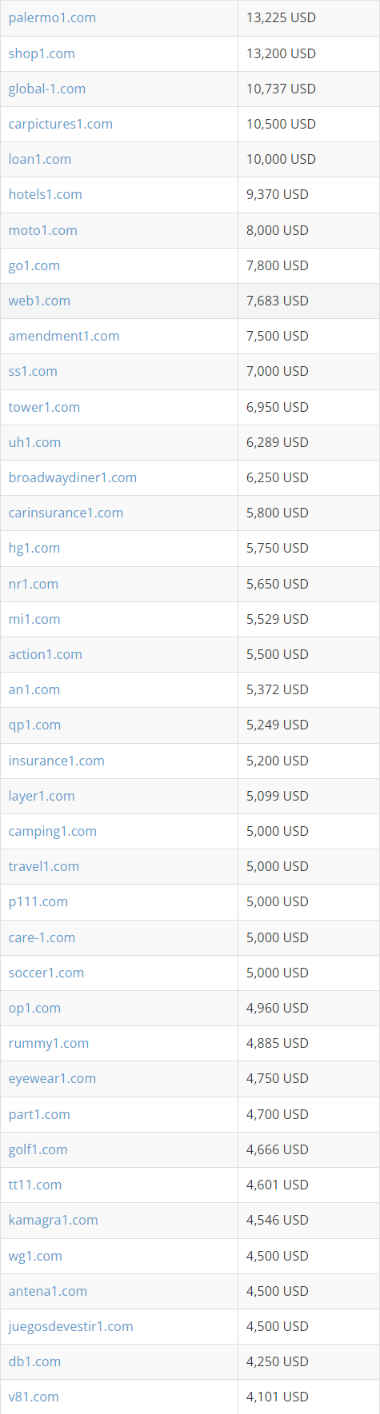Open the care-1.com link
This screenshot has width=380, height=1414.
(41, 937)
